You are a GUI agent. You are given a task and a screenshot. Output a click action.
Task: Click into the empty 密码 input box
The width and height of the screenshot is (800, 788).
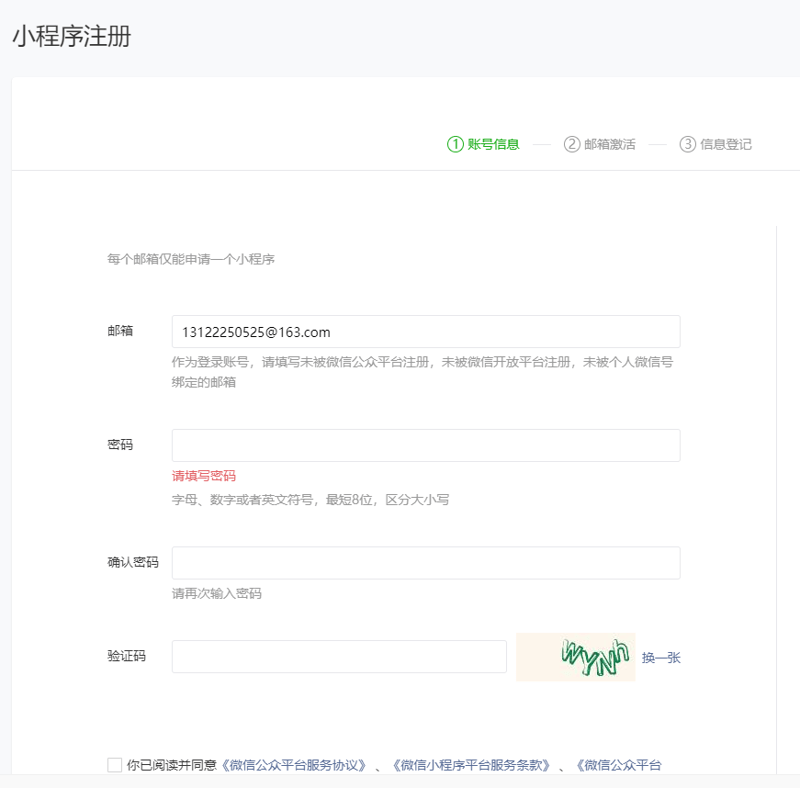(426, 446)
